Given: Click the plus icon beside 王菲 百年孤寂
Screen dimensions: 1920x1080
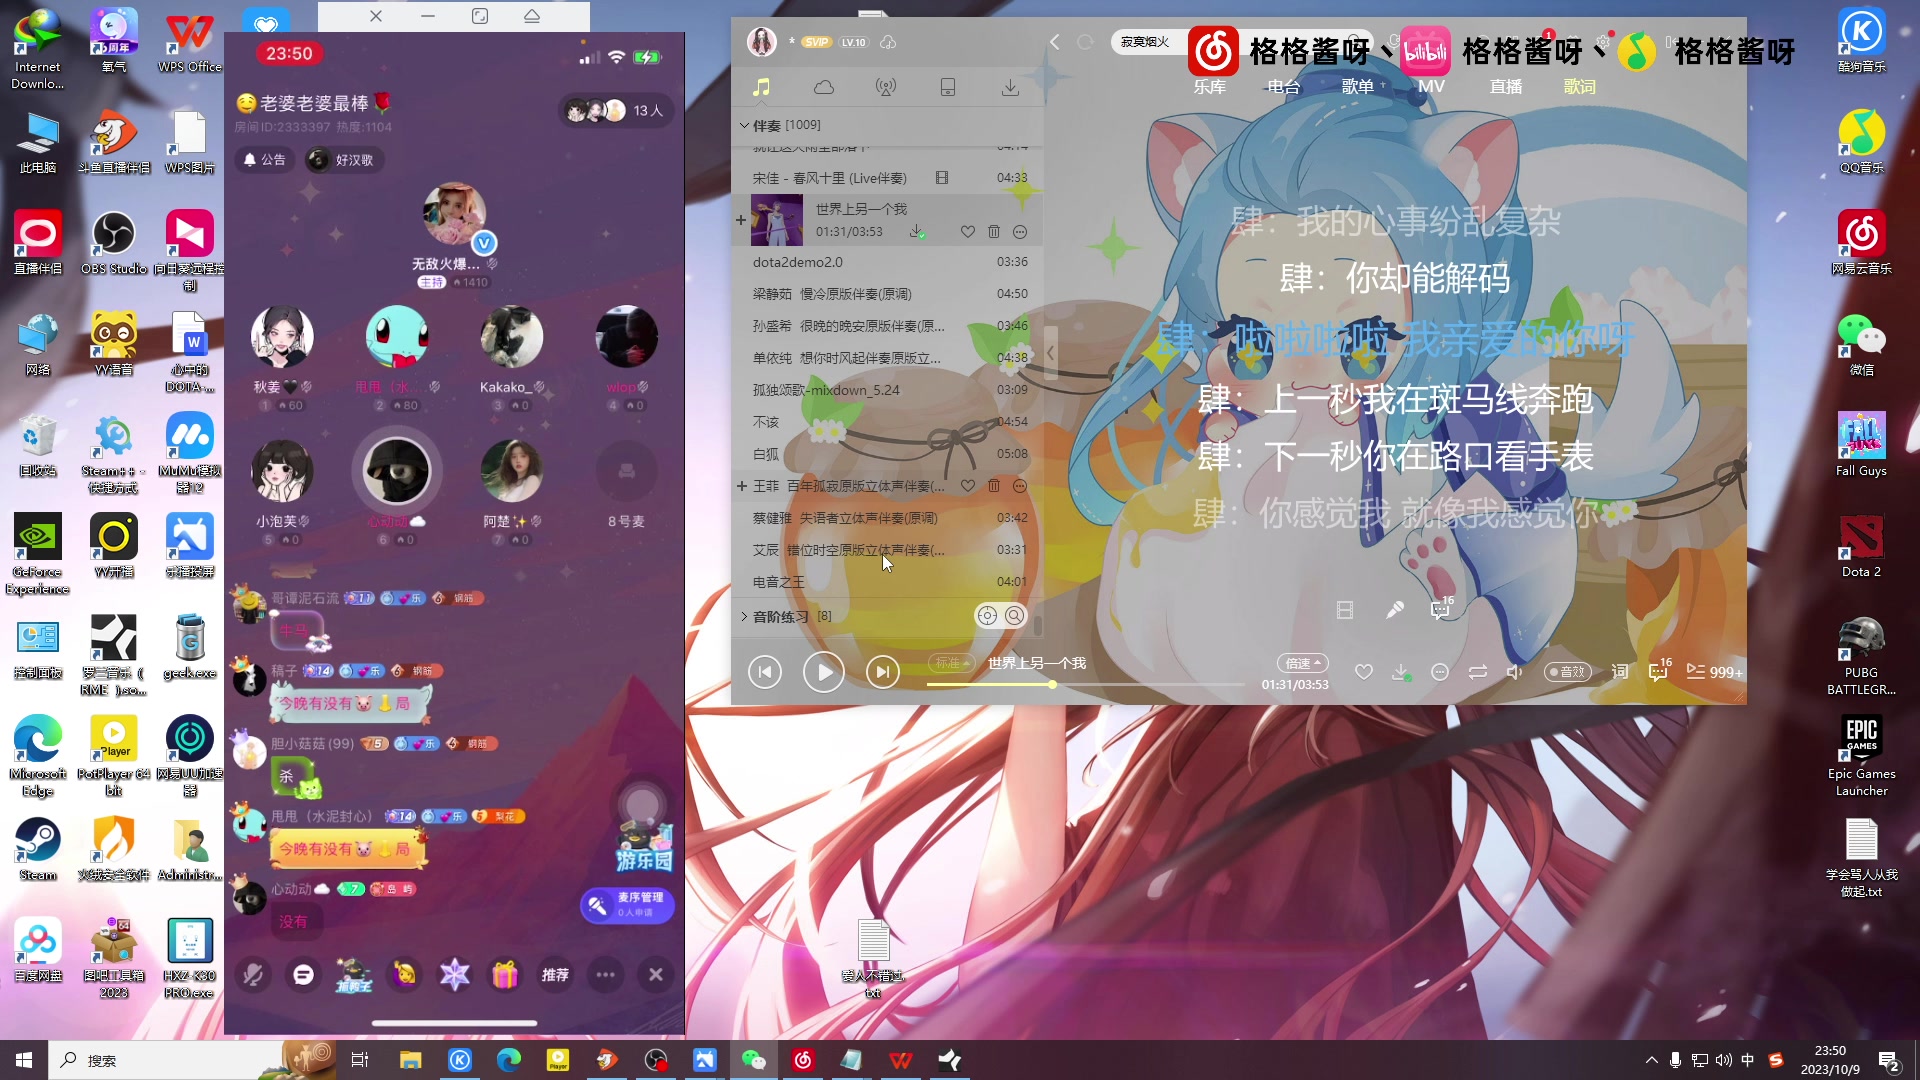Looking at the screenshot, I should pos(742,486).
